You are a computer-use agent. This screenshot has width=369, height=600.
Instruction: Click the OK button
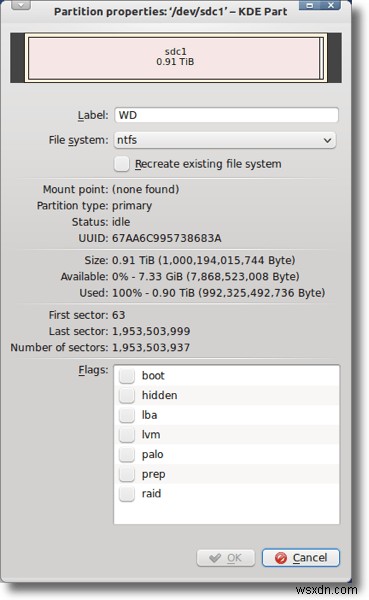tap(226, 558)
